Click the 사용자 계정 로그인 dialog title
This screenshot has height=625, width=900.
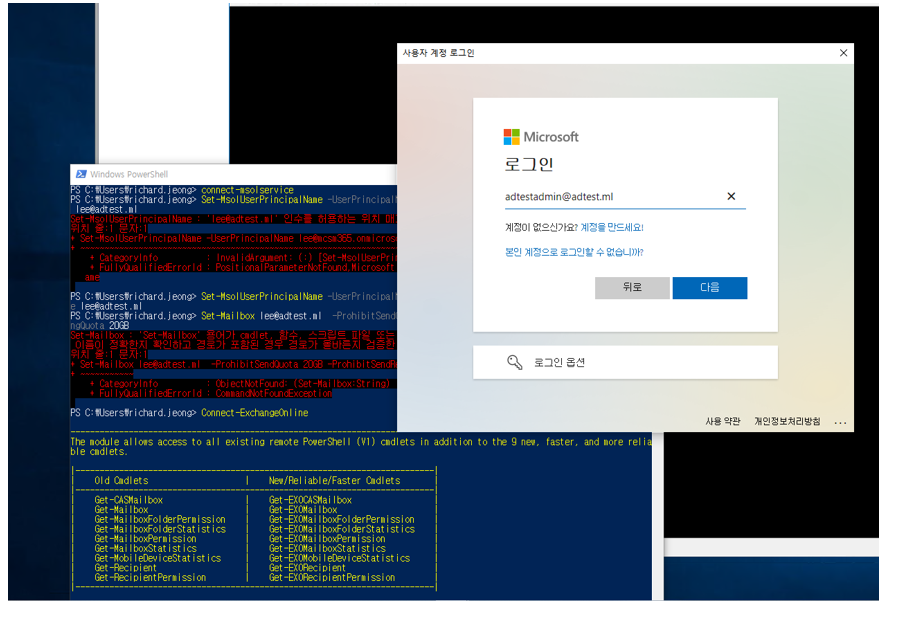(439, 53)
